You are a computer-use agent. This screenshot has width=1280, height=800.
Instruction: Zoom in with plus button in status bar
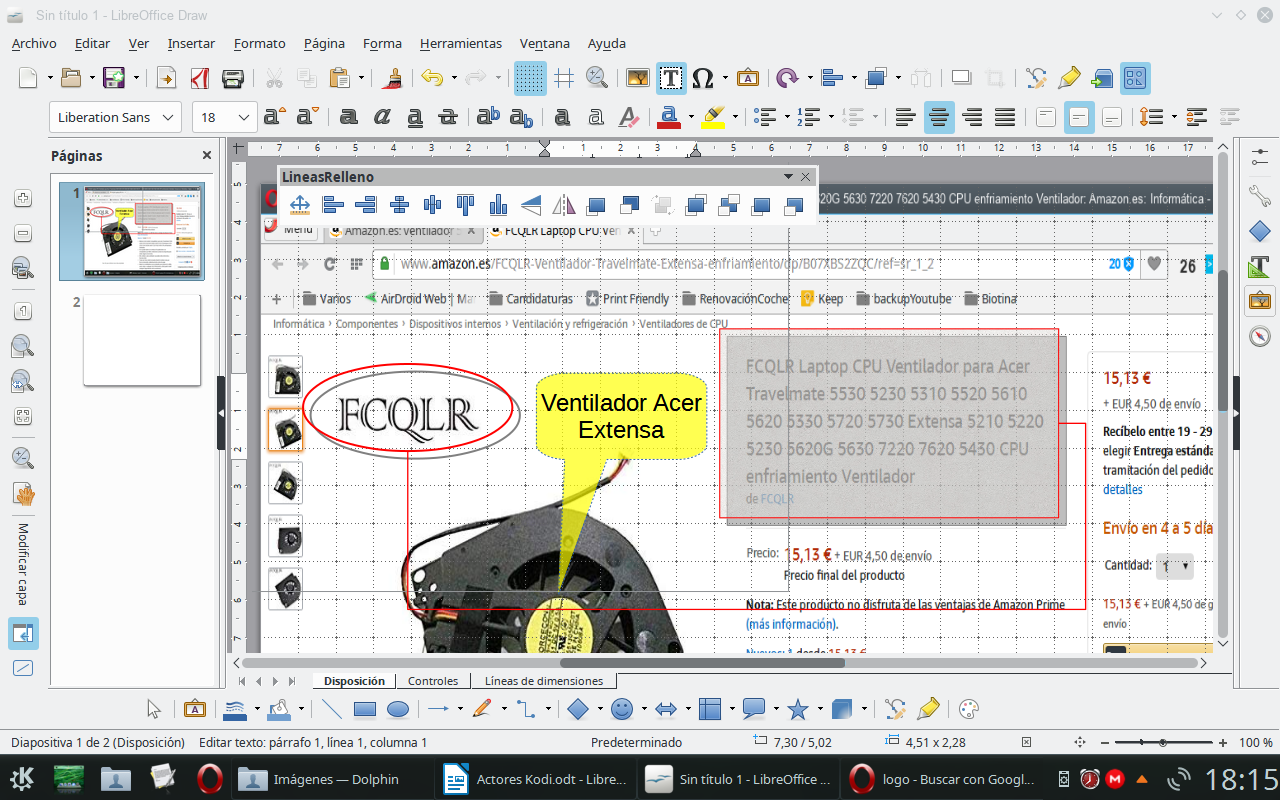coord(1223,743)
